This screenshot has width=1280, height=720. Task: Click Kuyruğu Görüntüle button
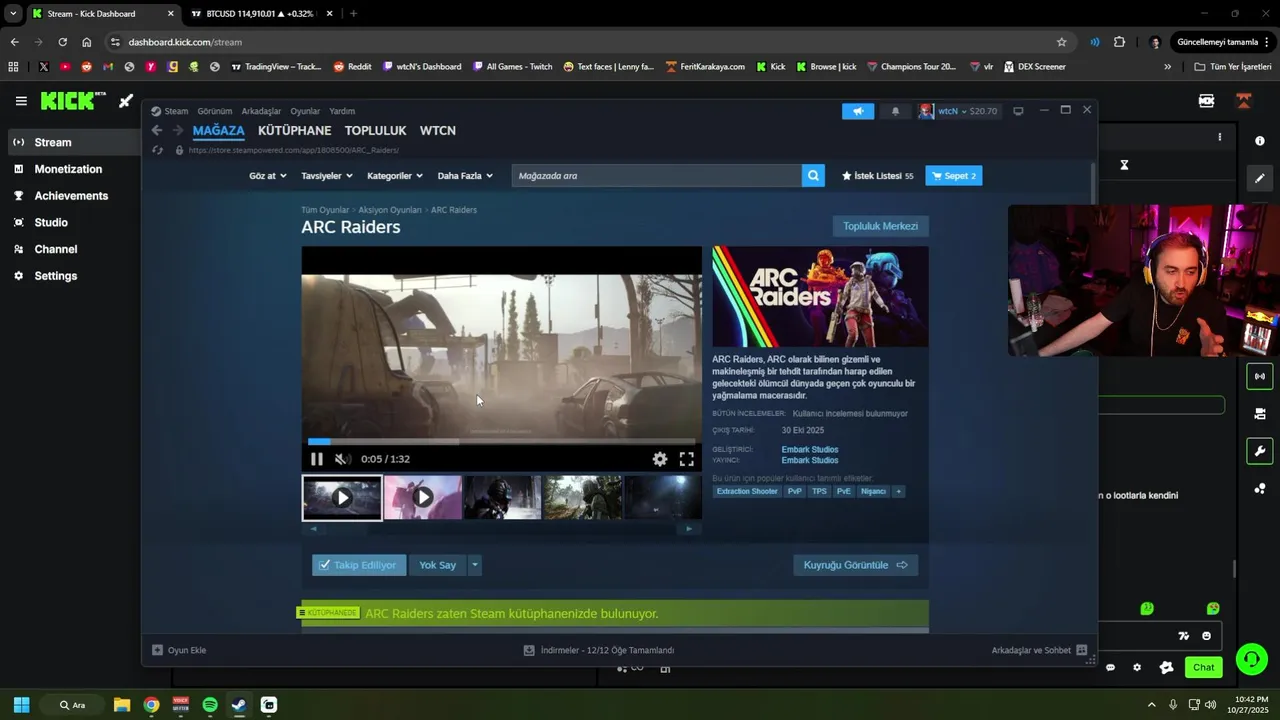click(x=855, y=565)
